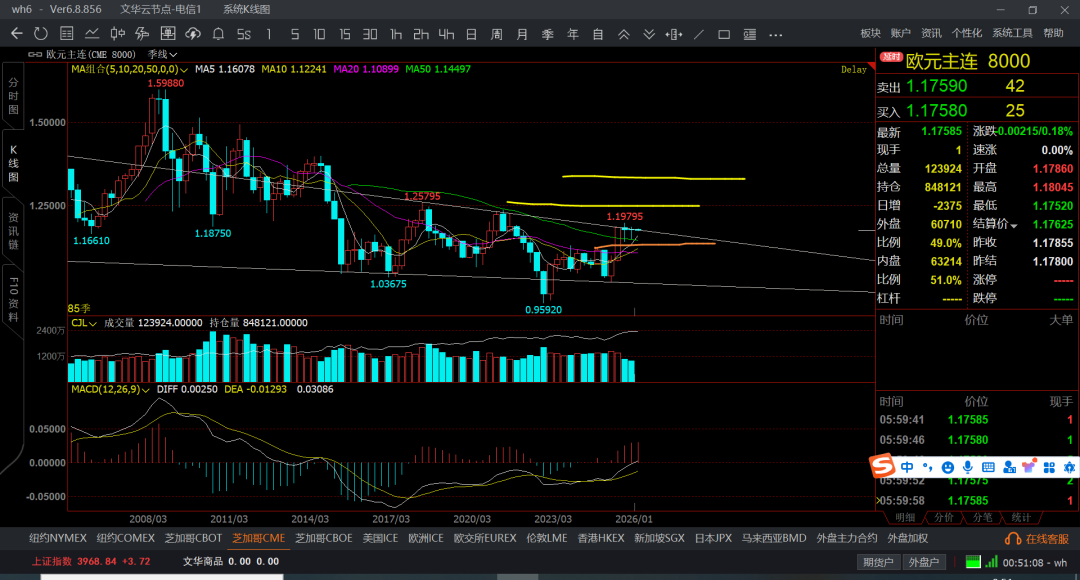Select the 纽约NYMEX exchange tab

click(58, 538)
